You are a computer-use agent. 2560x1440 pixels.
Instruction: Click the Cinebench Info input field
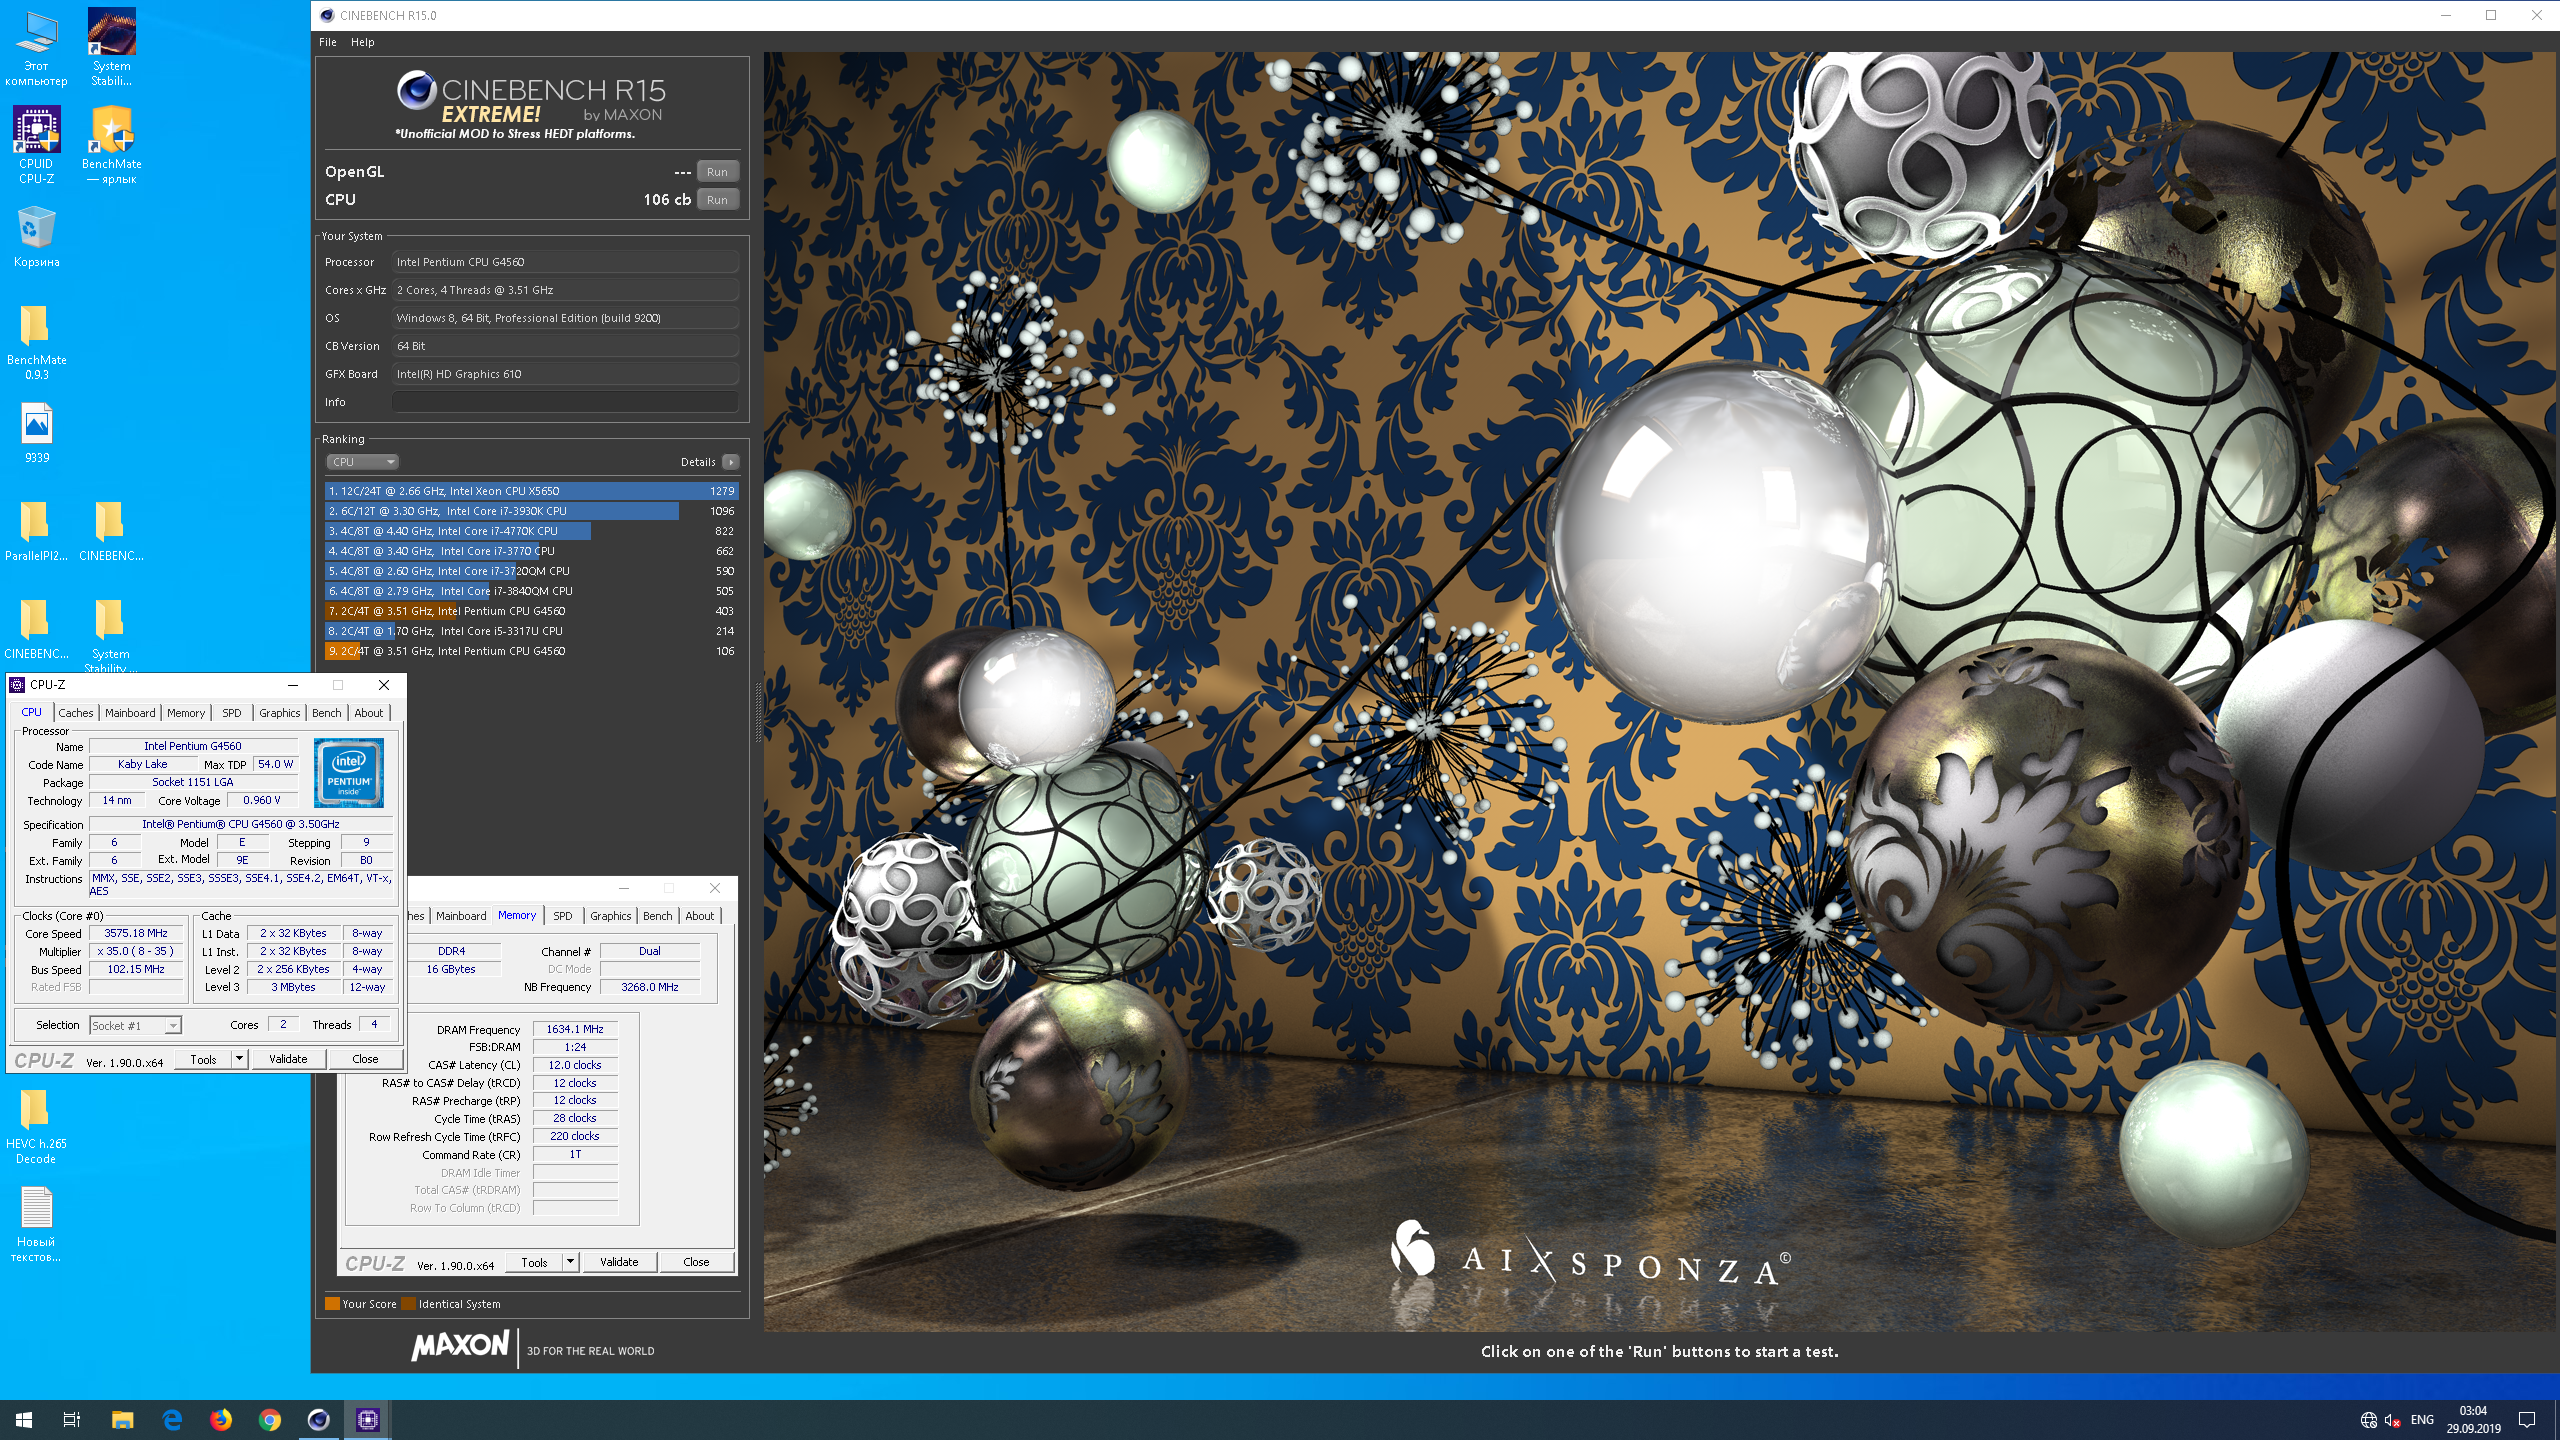(565, 402)
